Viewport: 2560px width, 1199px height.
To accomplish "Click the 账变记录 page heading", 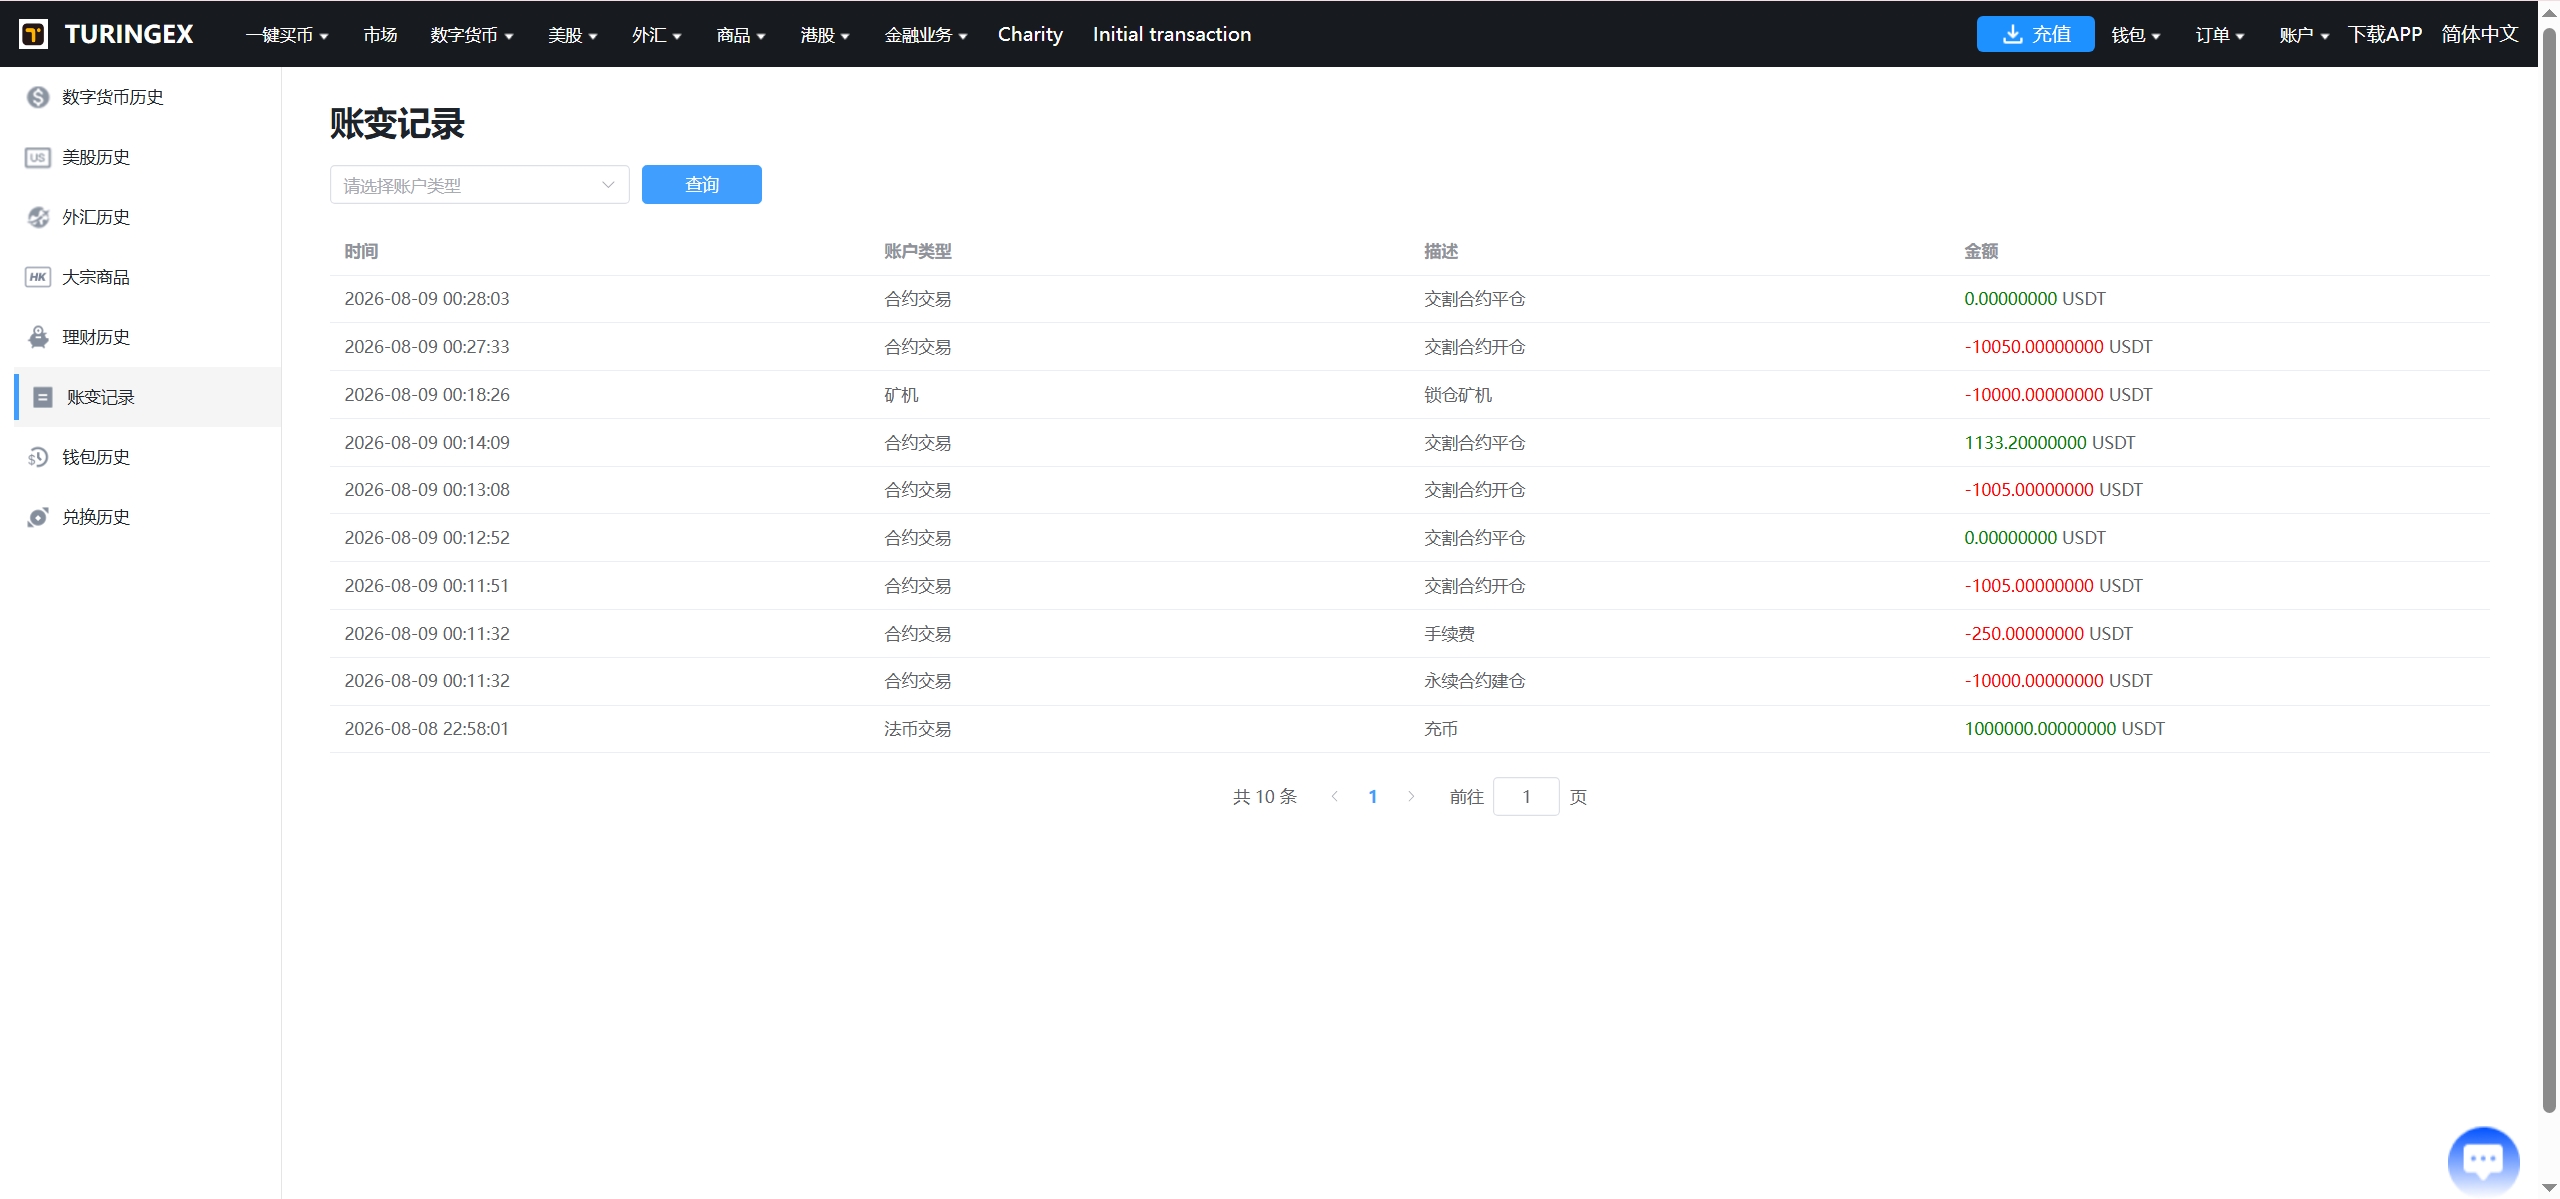I will point(397,123).
